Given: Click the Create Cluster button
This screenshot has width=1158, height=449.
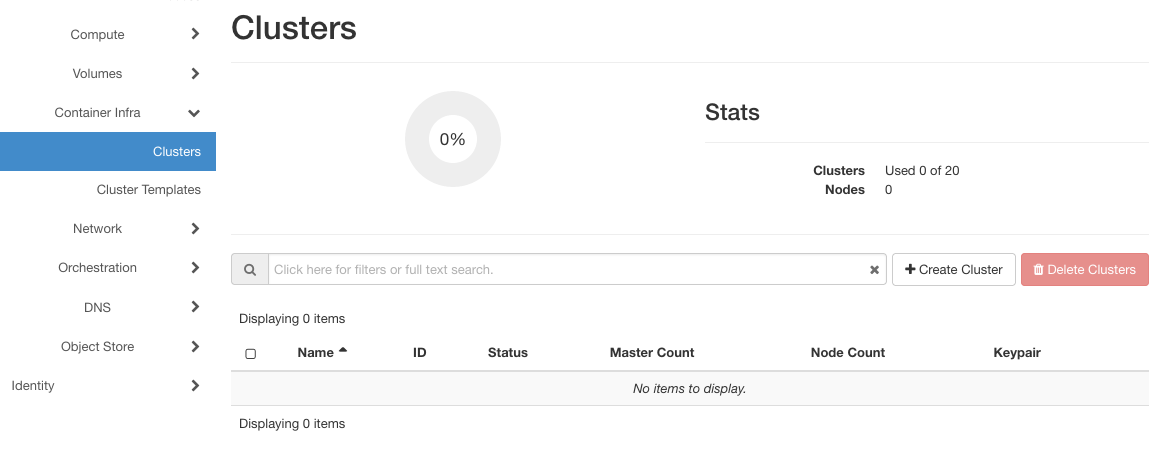Looking at the screenshot, I should click(x=953, y=270).
